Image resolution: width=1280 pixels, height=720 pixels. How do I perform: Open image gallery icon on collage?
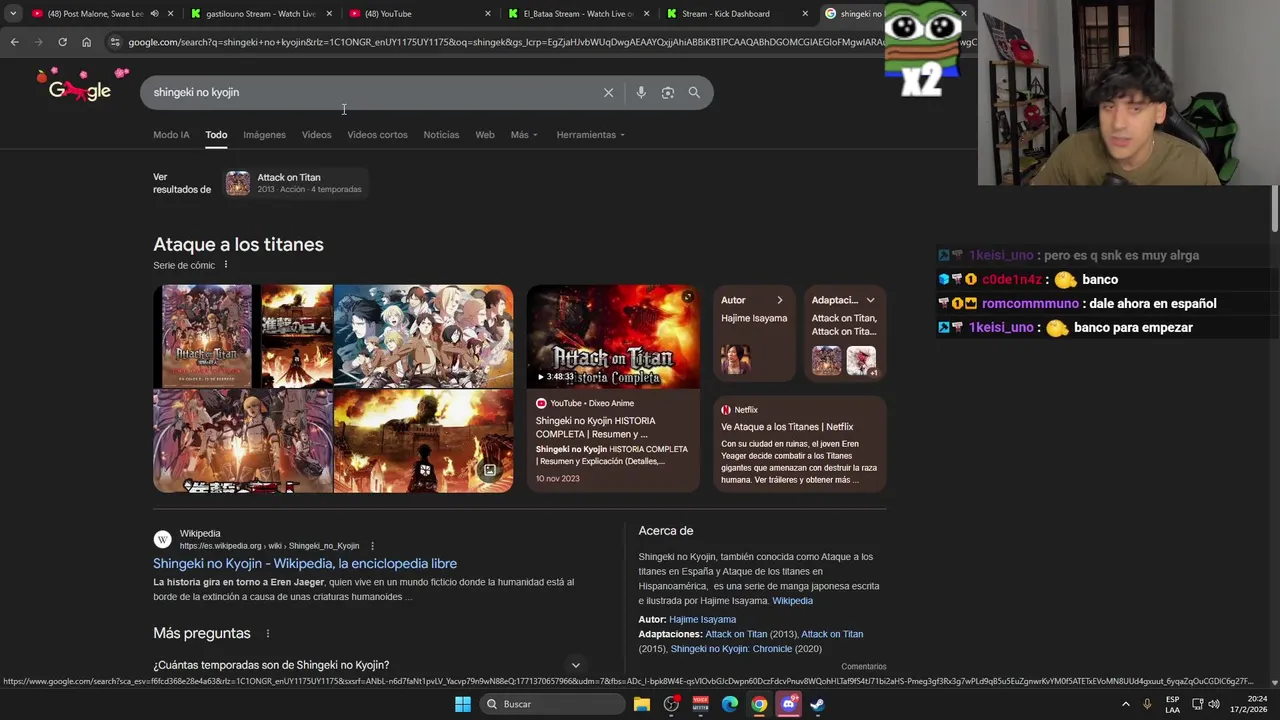pos(489,470)
